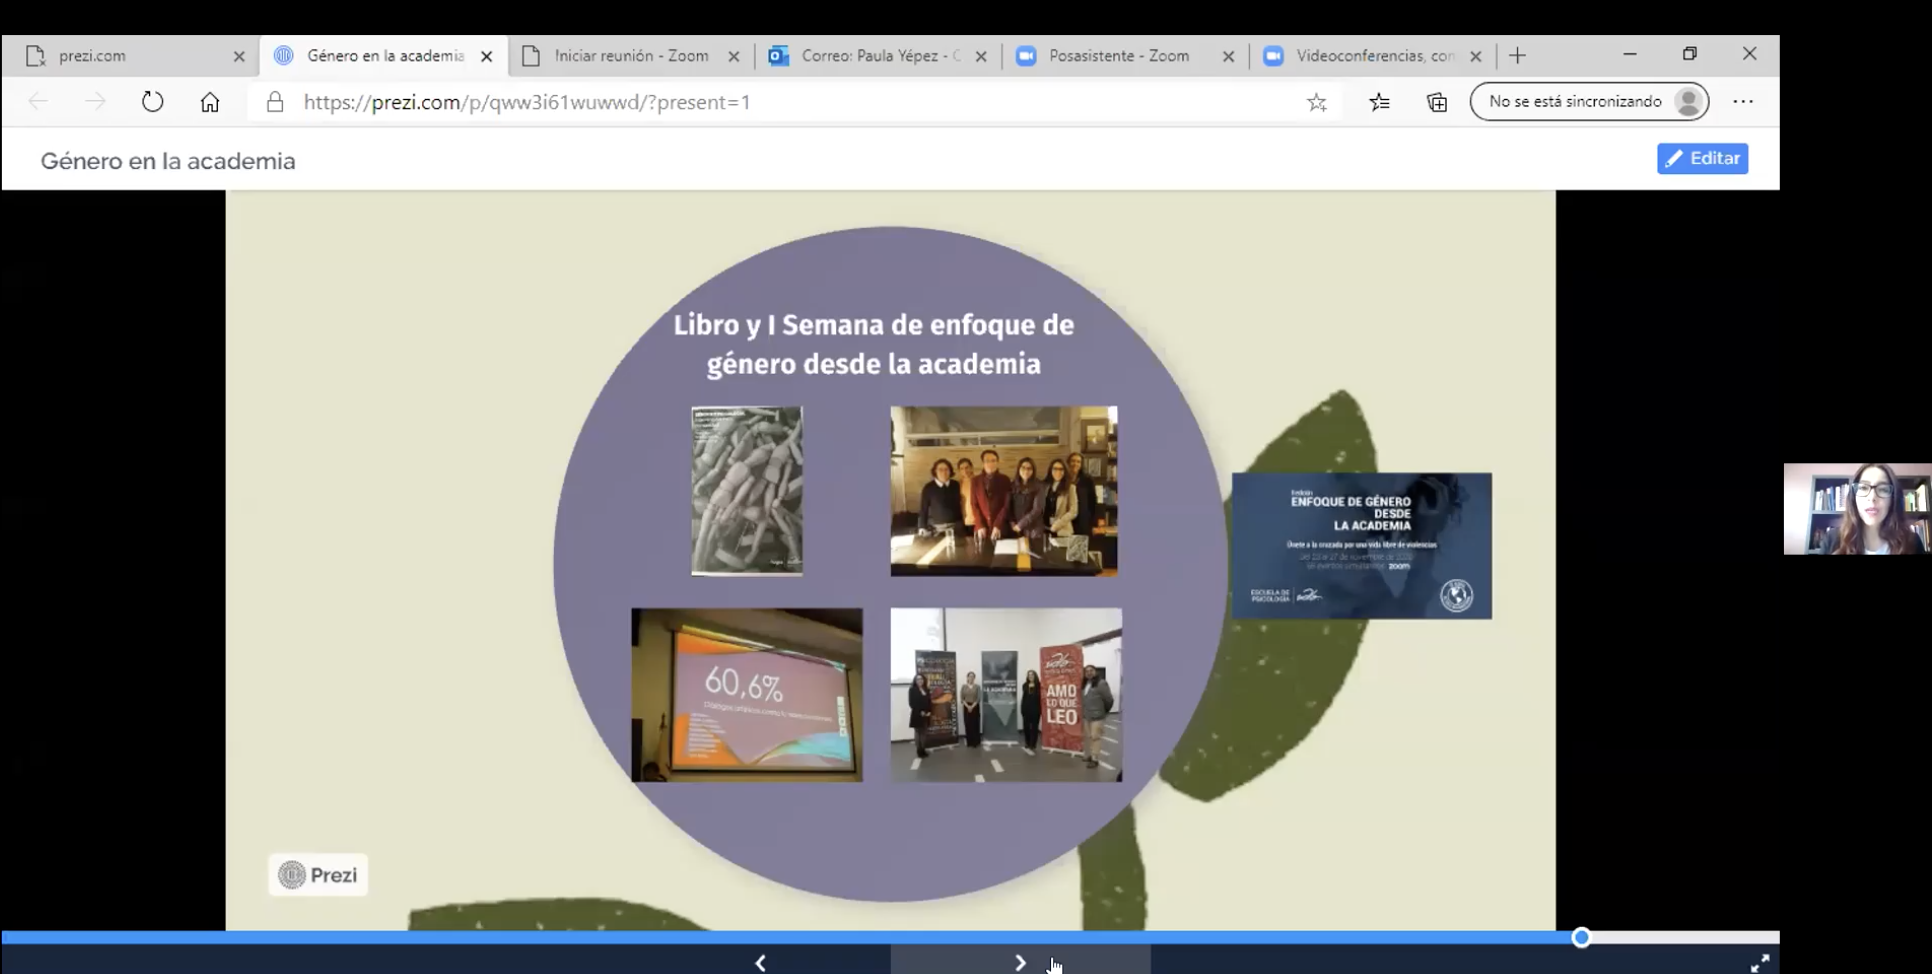Click the presentation progress slider handle
This screenshot has height=974, width=1932.
click(1581, 937)
